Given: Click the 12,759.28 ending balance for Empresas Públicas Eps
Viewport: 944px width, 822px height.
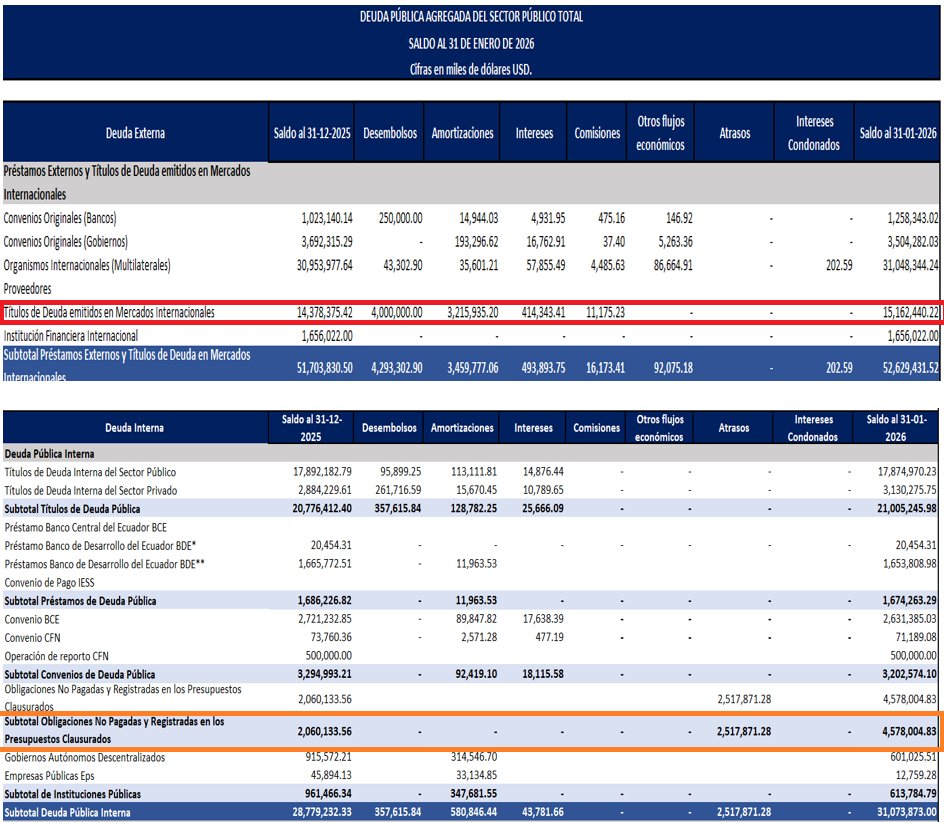Looking at the screenshot, I should click(x=916, y=775).
